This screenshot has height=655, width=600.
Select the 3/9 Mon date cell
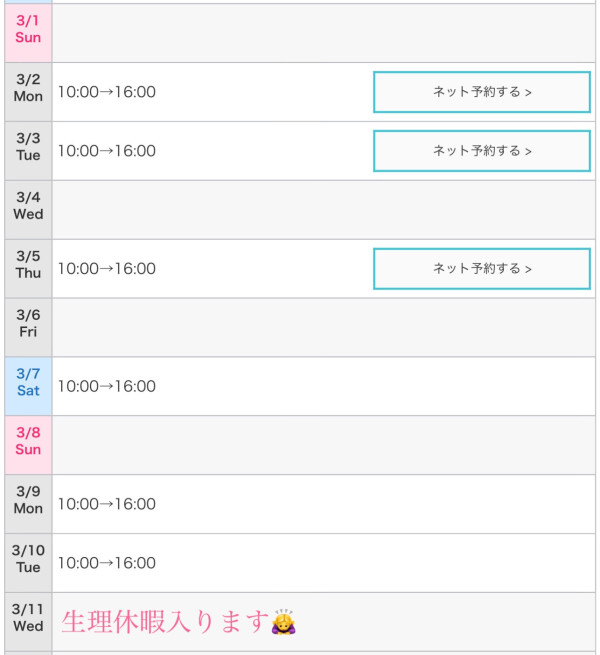[x=28, y=501]
